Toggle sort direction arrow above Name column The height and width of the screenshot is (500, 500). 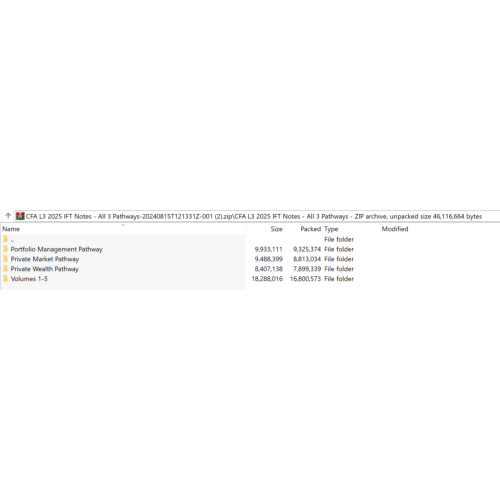[123, 225]
